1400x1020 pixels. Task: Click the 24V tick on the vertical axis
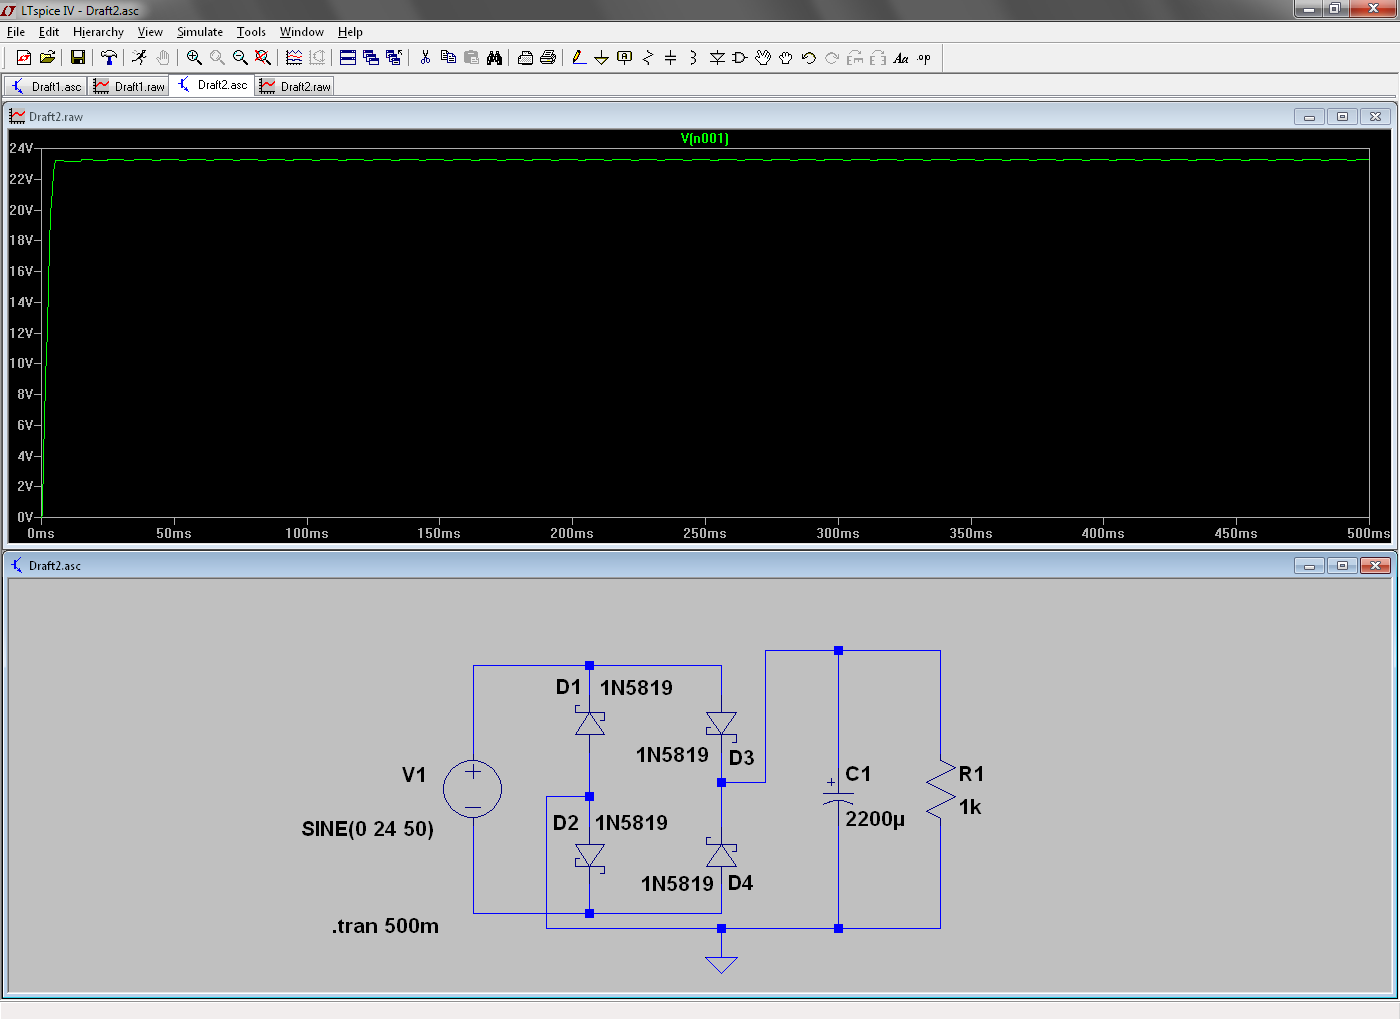click(21, 148)
